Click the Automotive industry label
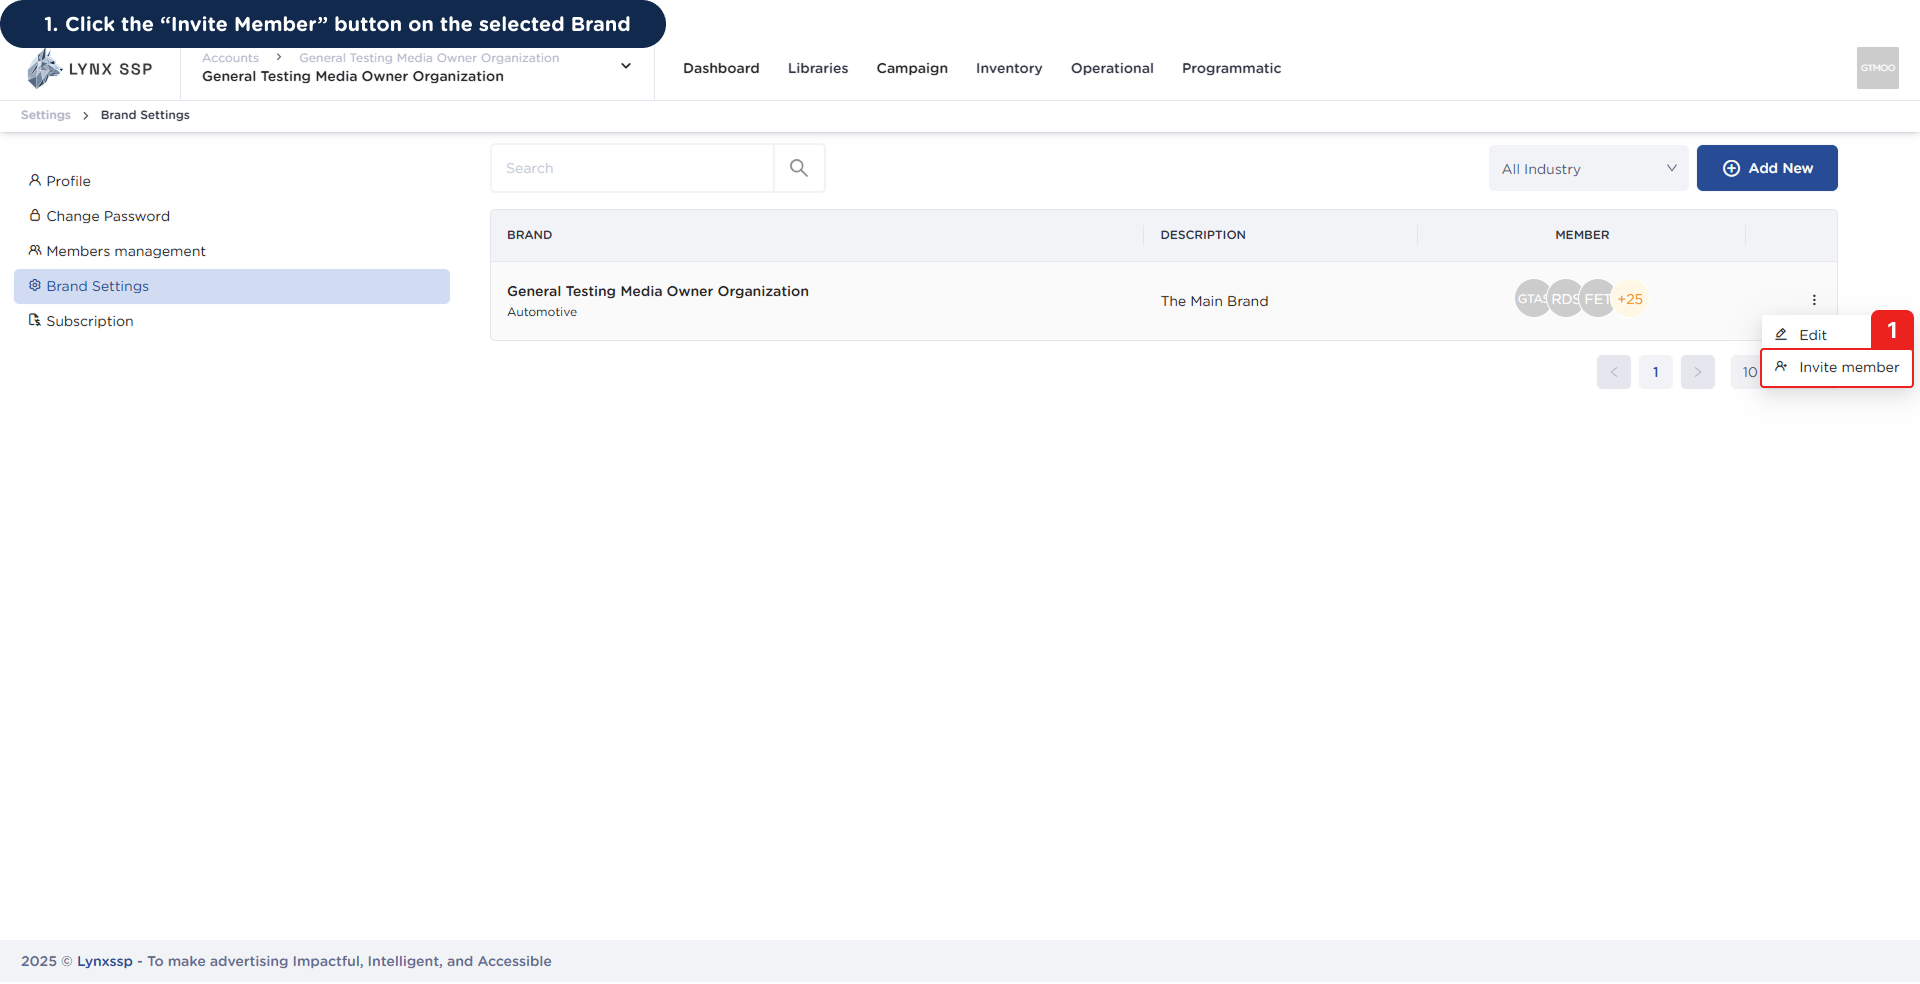The width and height of the screenshot is (1920, 984). [542, 312]
